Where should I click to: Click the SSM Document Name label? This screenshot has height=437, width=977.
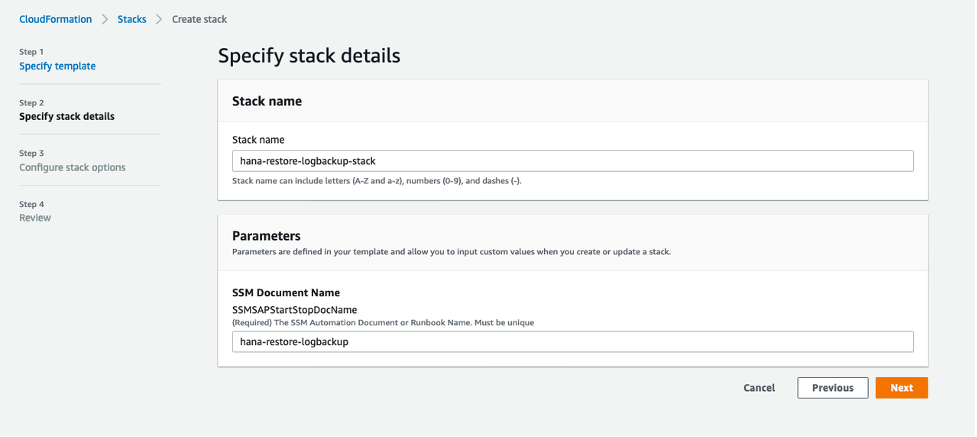(x=286, y=293)
